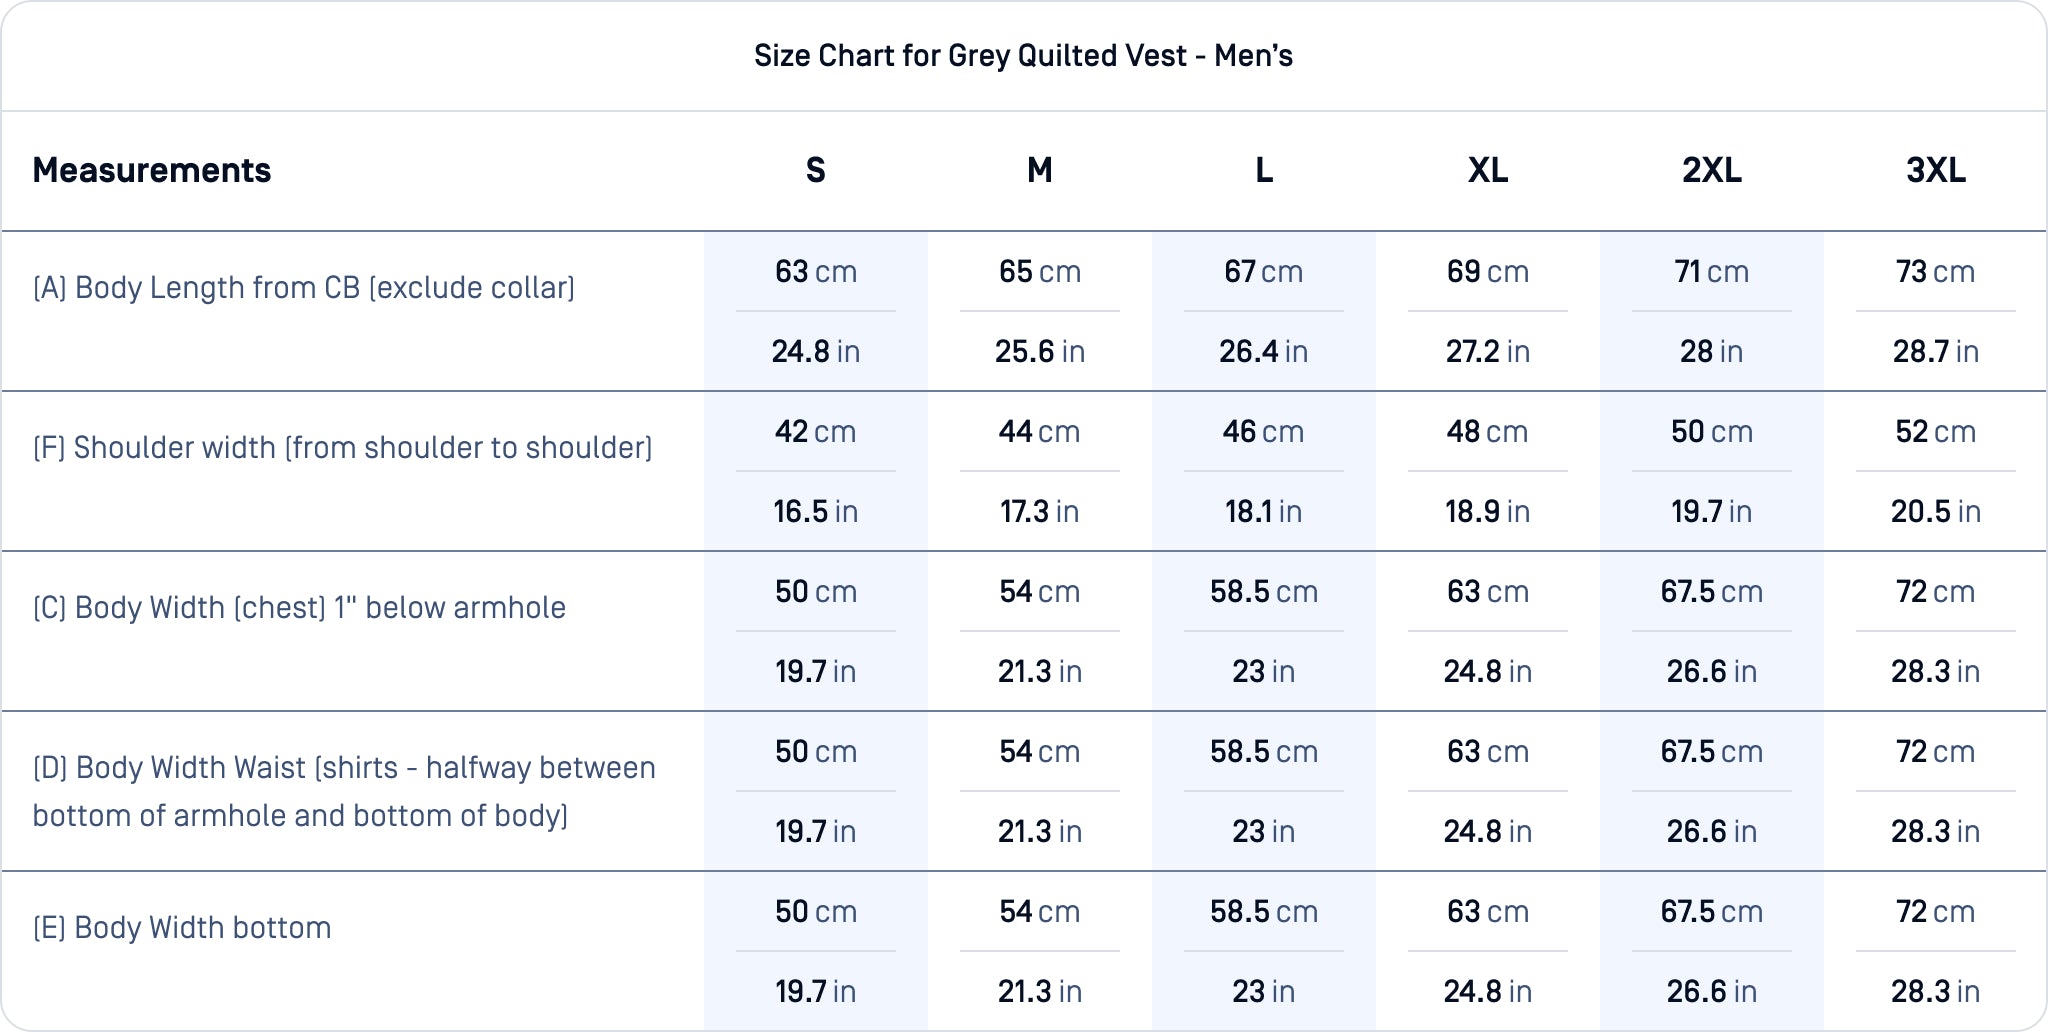Click the 28.7 in body length value

1936,352
